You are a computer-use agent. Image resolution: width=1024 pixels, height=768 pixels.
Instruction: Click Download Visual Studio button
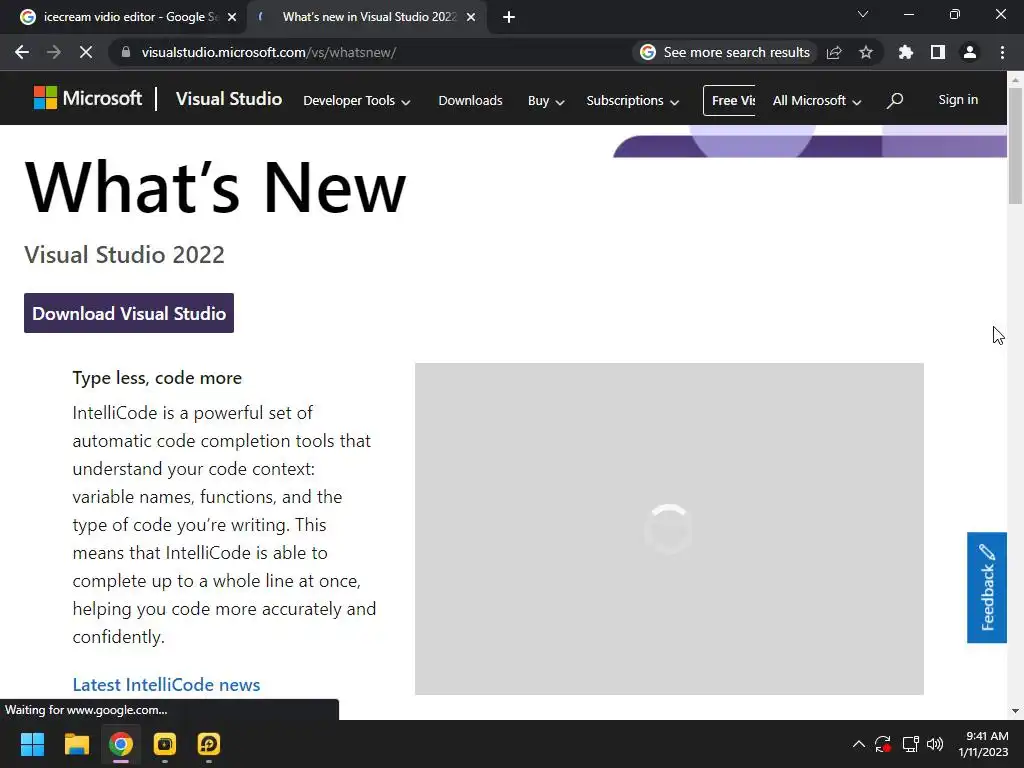[x=129, y=313]
